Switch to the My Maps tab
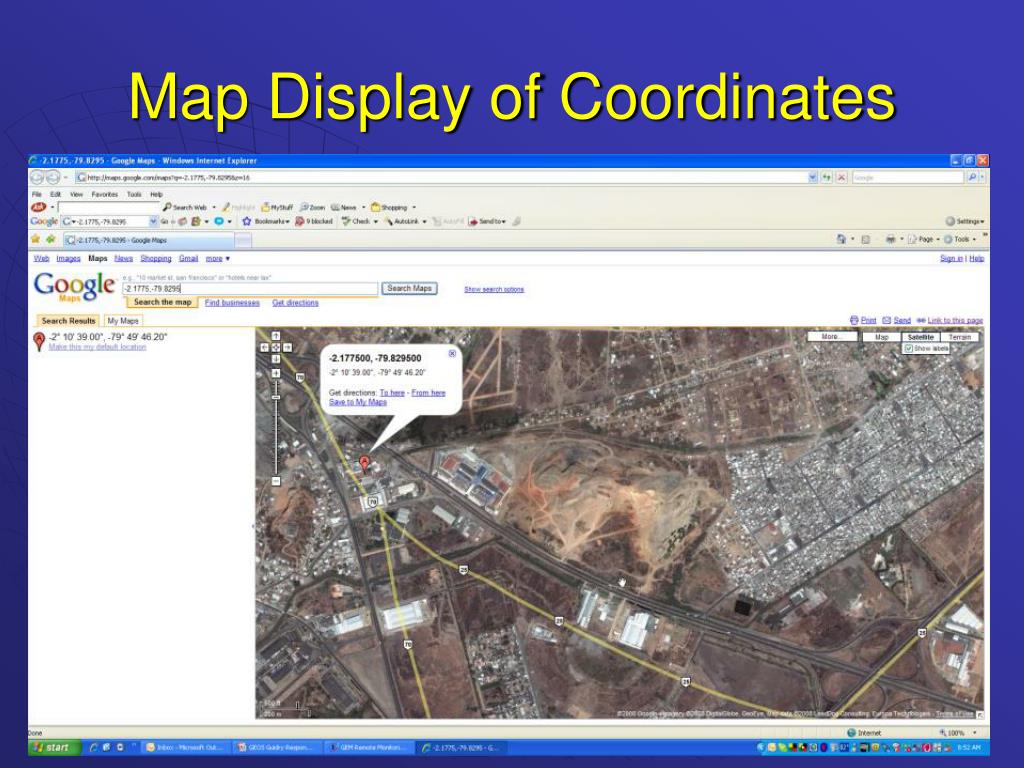Viewport: 1024px width, 768px height. coord(123,321)
